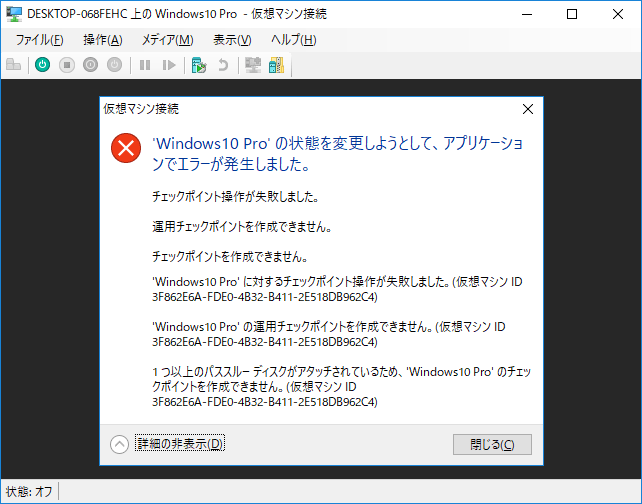Click the Revert (undo arrow) toolbar icon
The height and width of the screenshot is (504, 642).
tap(223, 65)
